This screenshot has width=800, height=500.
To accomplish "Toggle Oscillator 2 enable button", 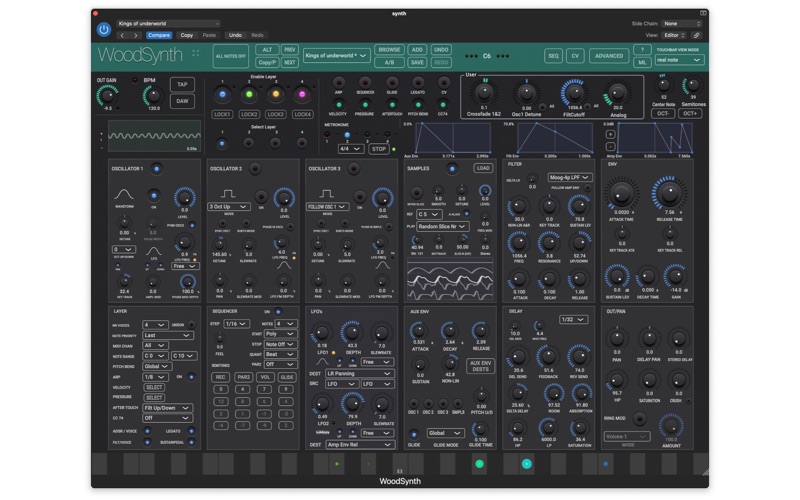I will coord(255,168).
